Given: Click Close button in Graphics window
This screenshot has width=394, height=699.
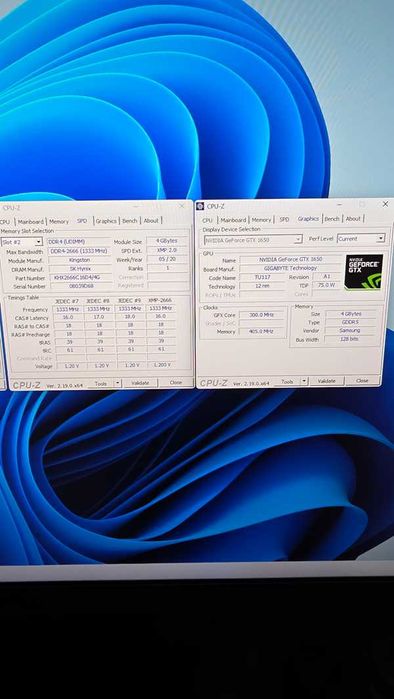Looking at the screenshot, I should pyautogui.click(x=362, y=381).
